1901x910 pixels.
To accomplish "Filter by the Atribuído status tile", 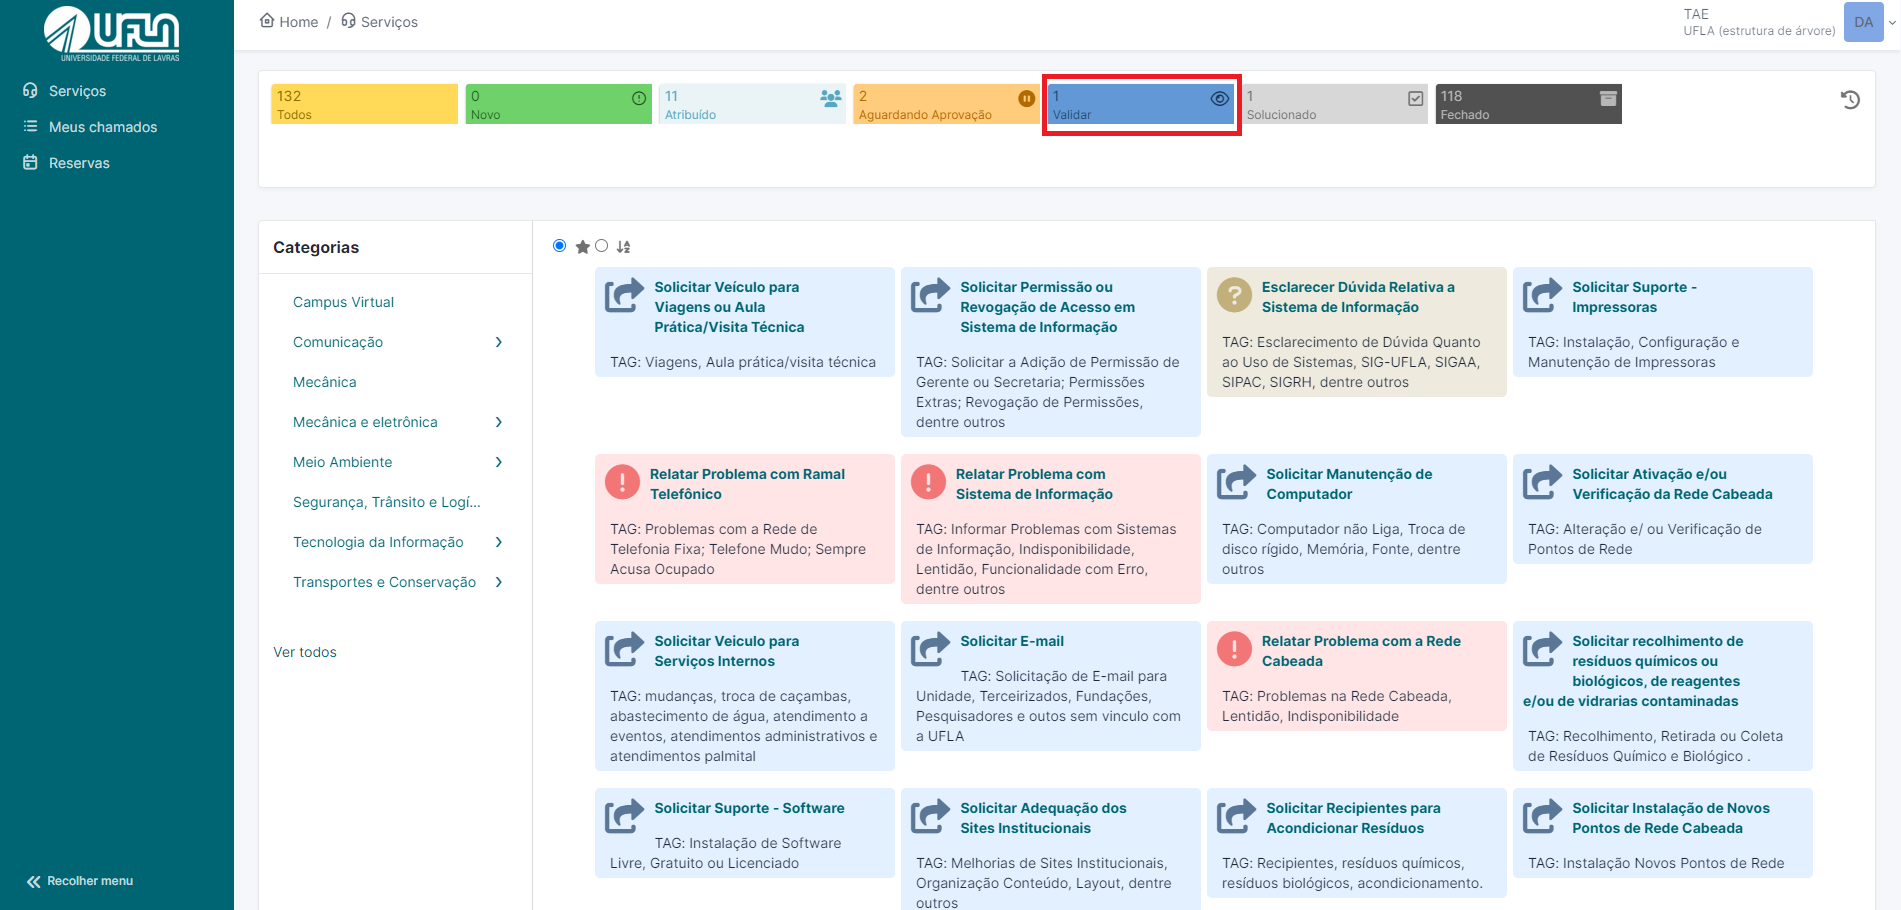I will point(752,104).
